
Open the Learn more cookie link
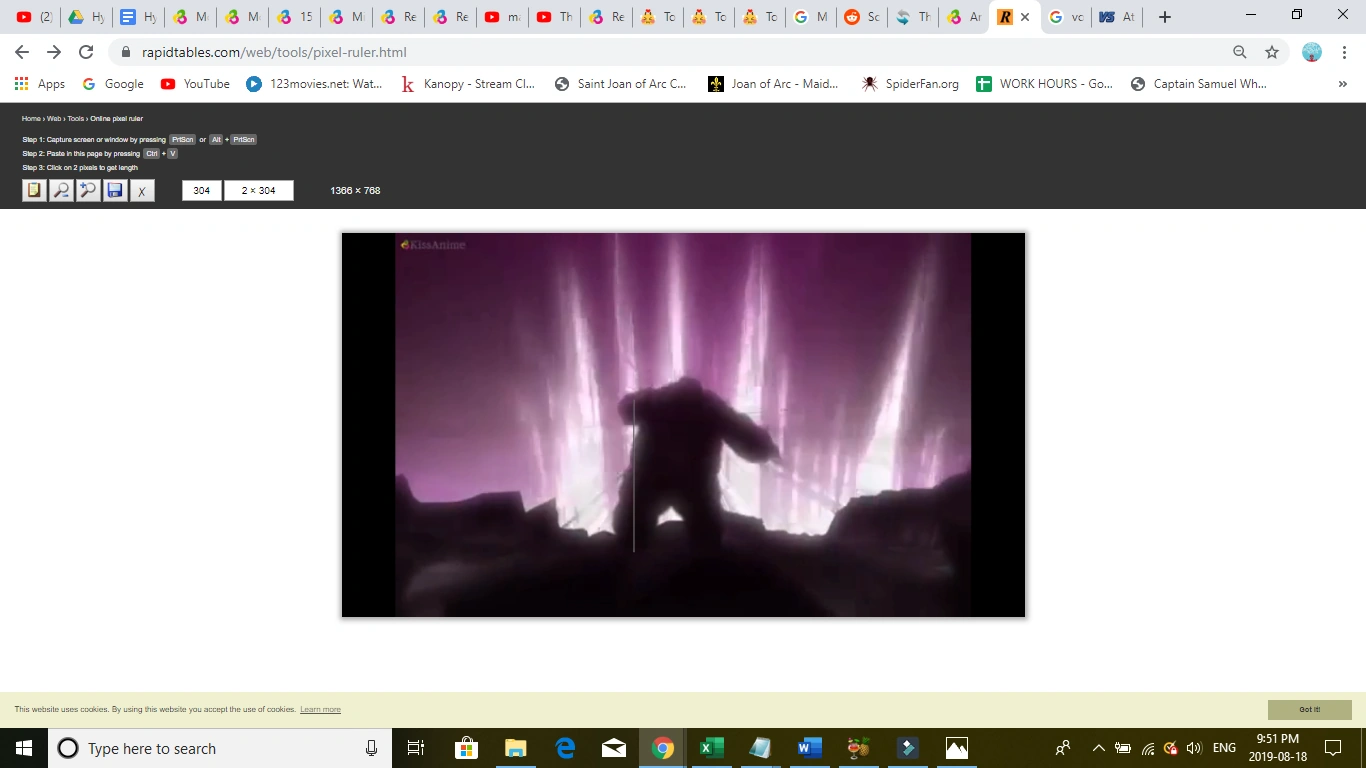320,710
